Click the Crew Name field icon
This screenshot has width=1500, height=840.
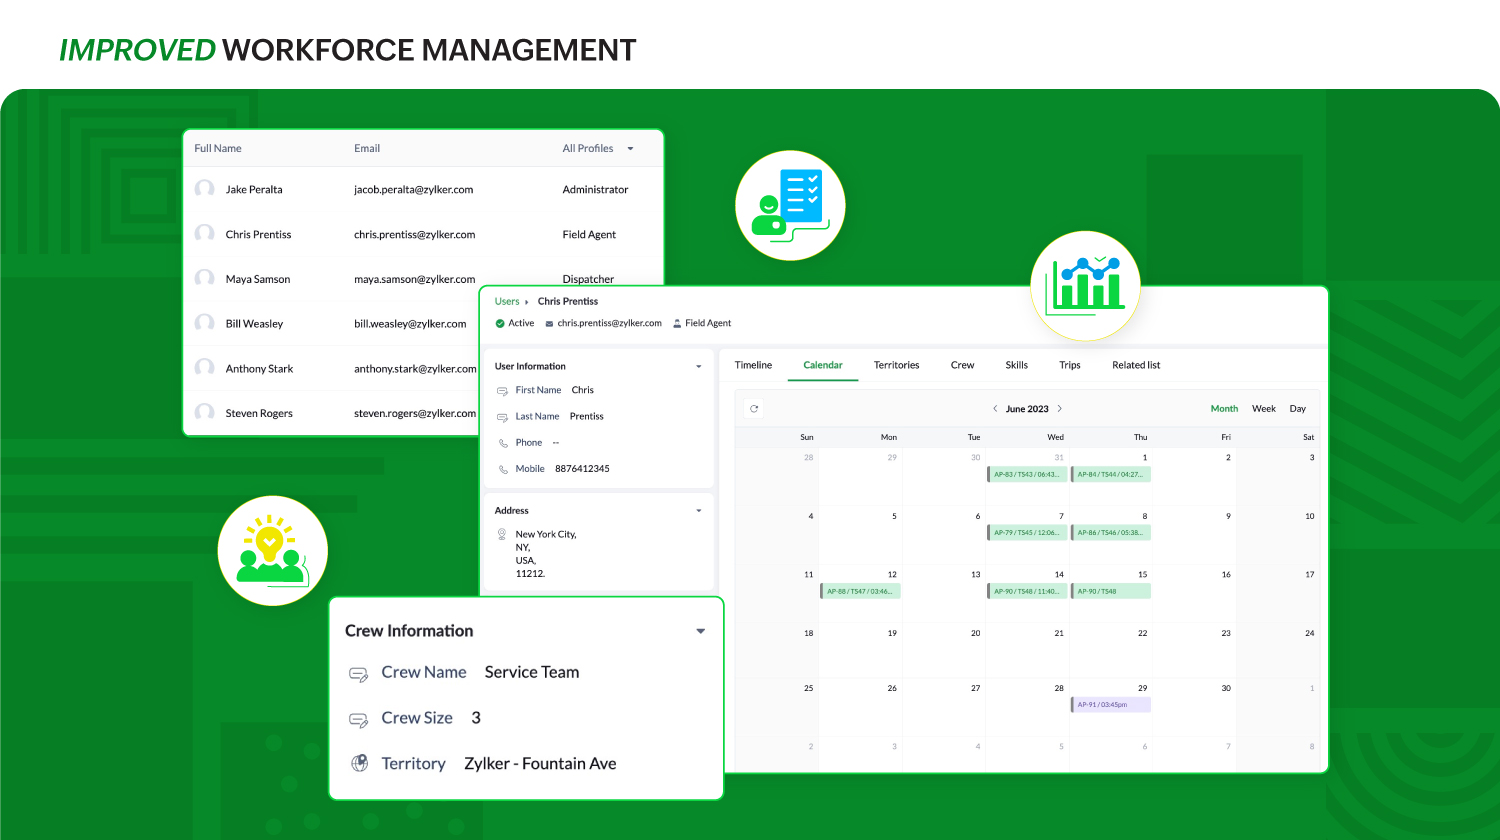[x=359, y=674]
